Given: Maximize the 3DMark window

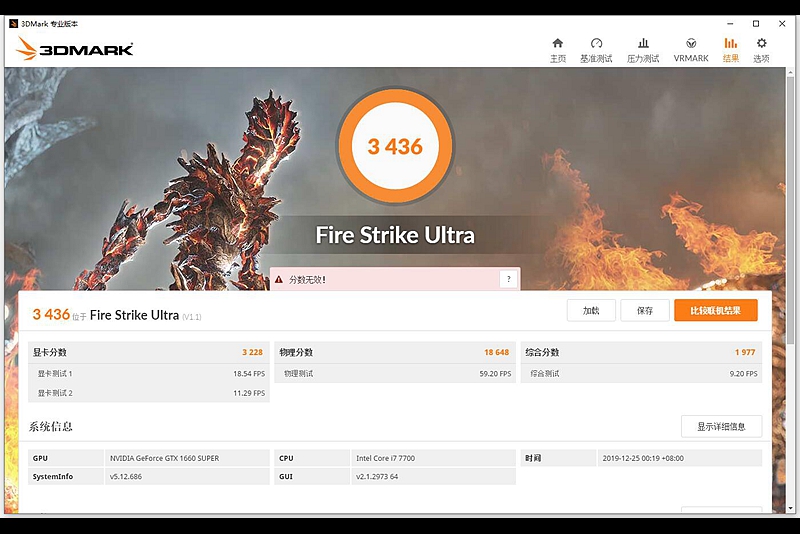Looking at the screenshot, I should (756, 23).
